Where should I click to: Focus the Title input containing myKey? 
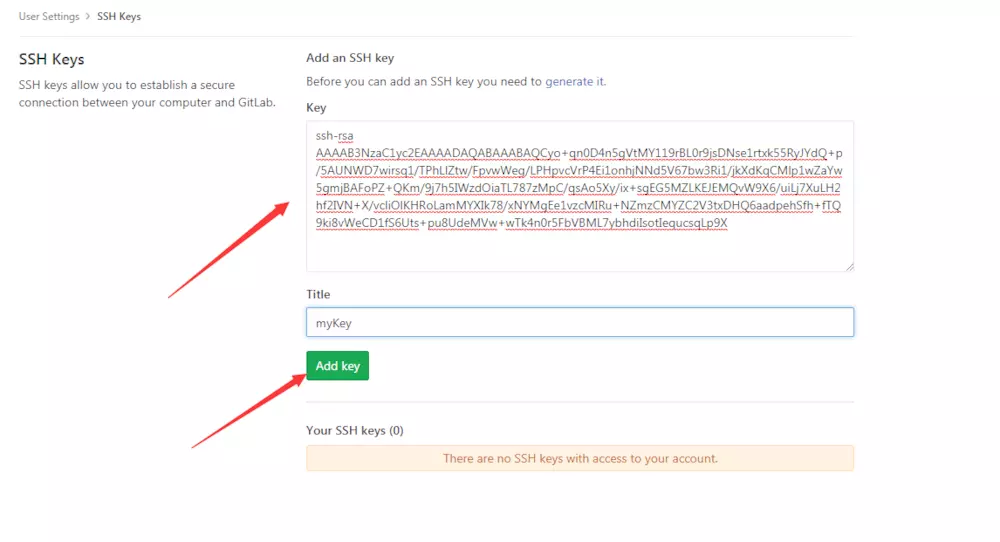pyautogui.click(x=579, y=322)
